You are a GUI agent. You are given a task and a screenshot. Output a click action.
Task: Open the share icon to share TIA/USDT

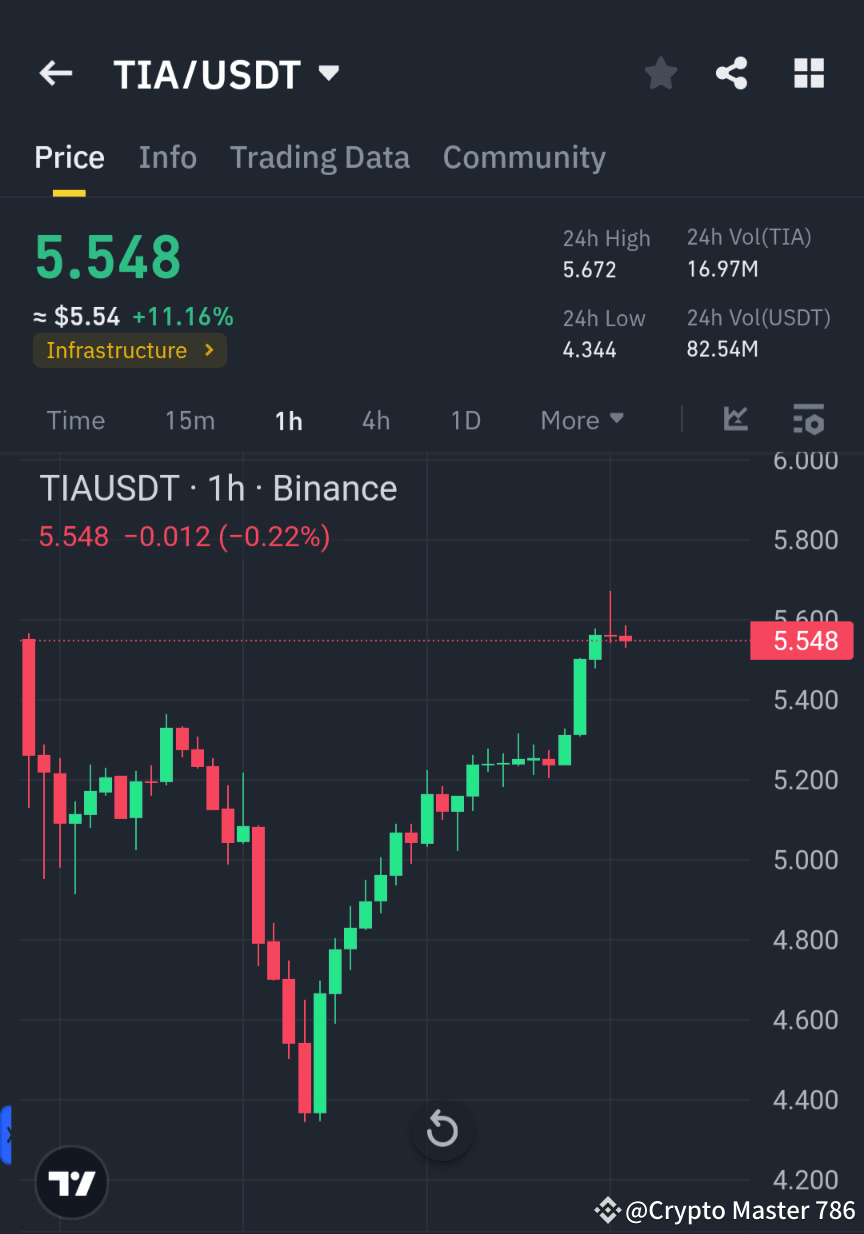pos(732,73)
